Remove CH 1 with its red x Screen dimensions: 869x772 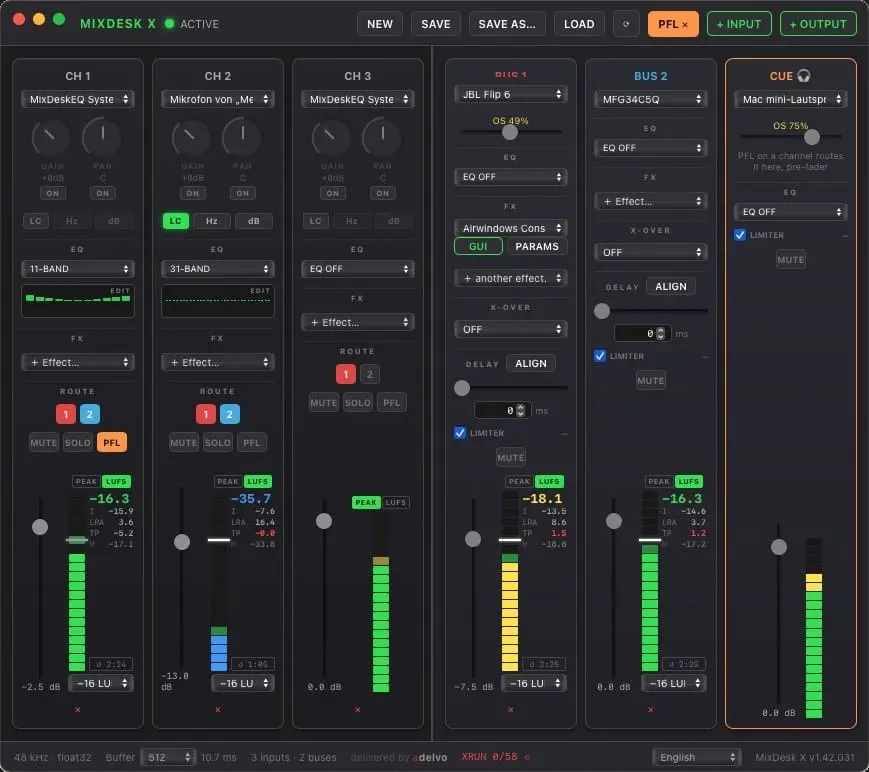pyautogui.click(x=78, y=709)
